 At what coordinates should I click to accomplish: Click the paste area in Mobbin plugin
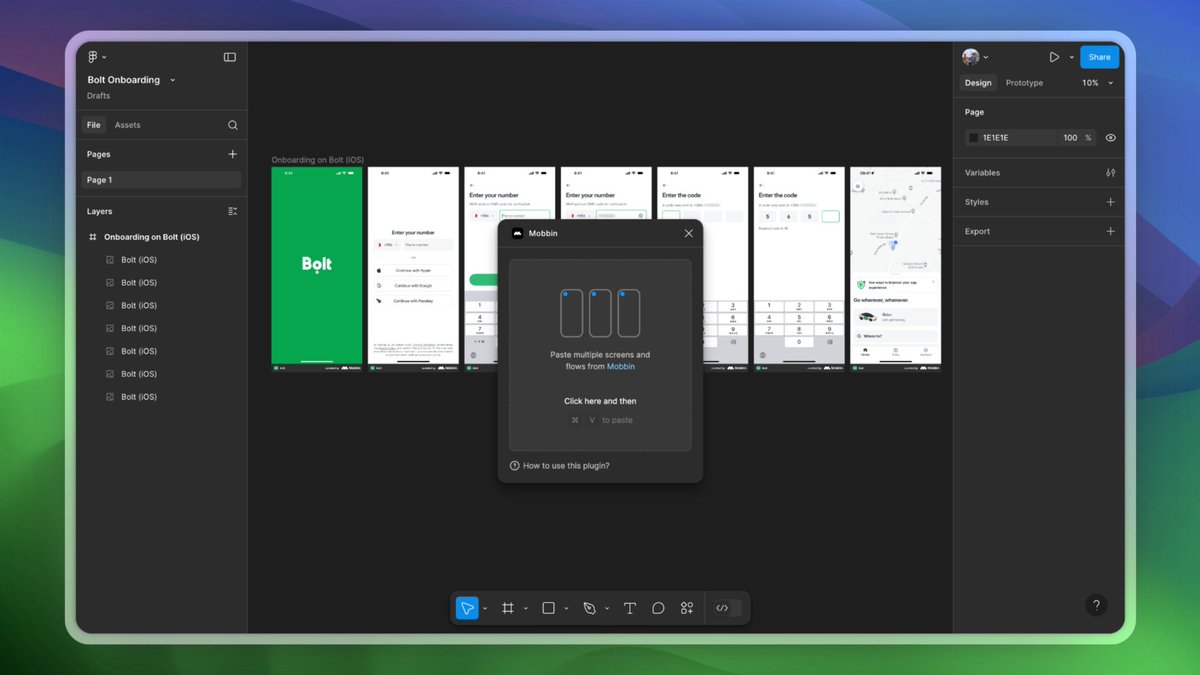pyautogui.click(x=600, y=355)
